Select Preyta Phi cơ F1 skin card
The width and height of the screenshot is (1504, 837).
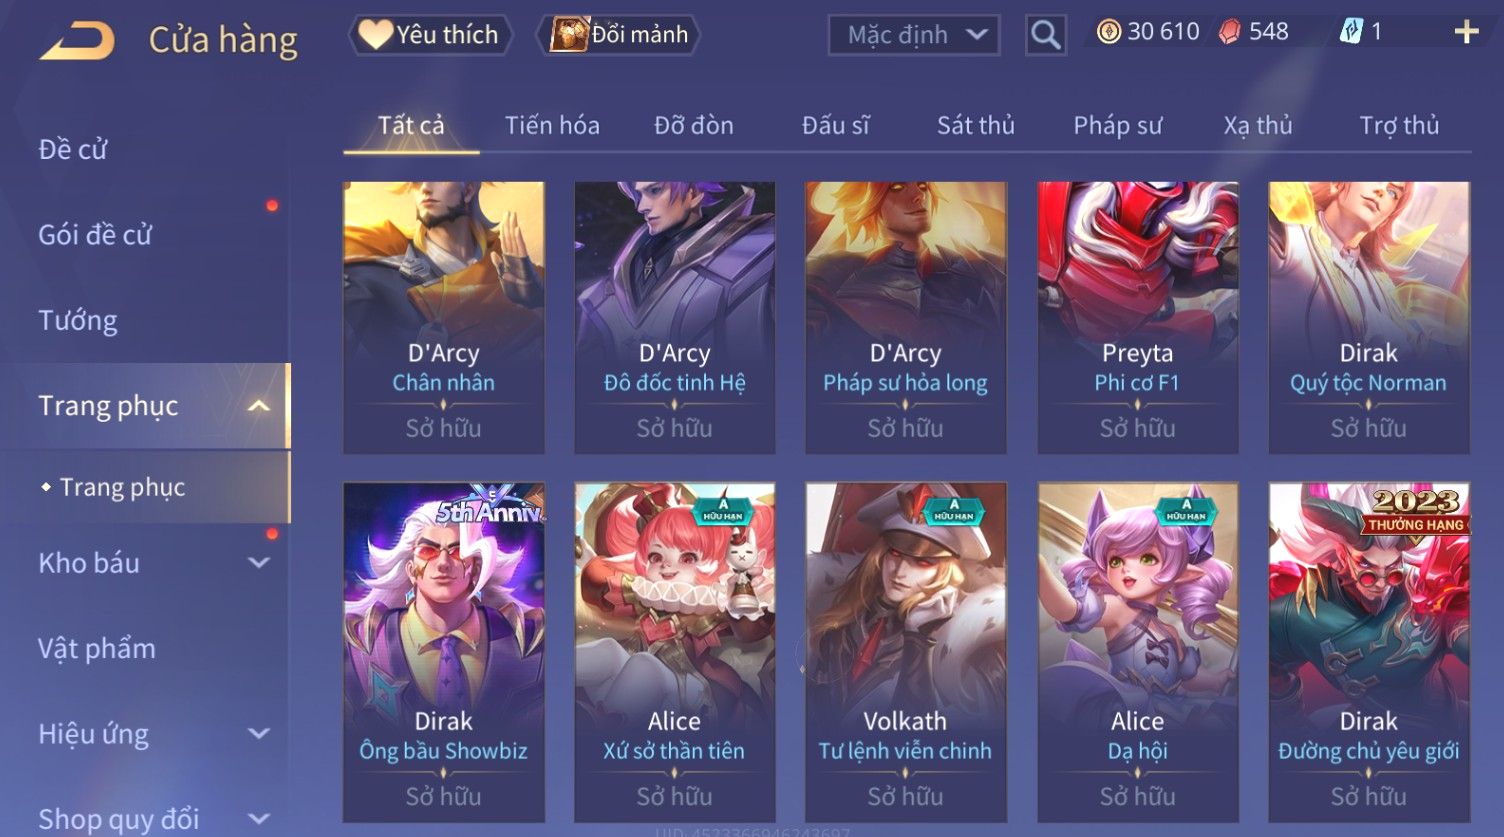tap(1138, 318)
